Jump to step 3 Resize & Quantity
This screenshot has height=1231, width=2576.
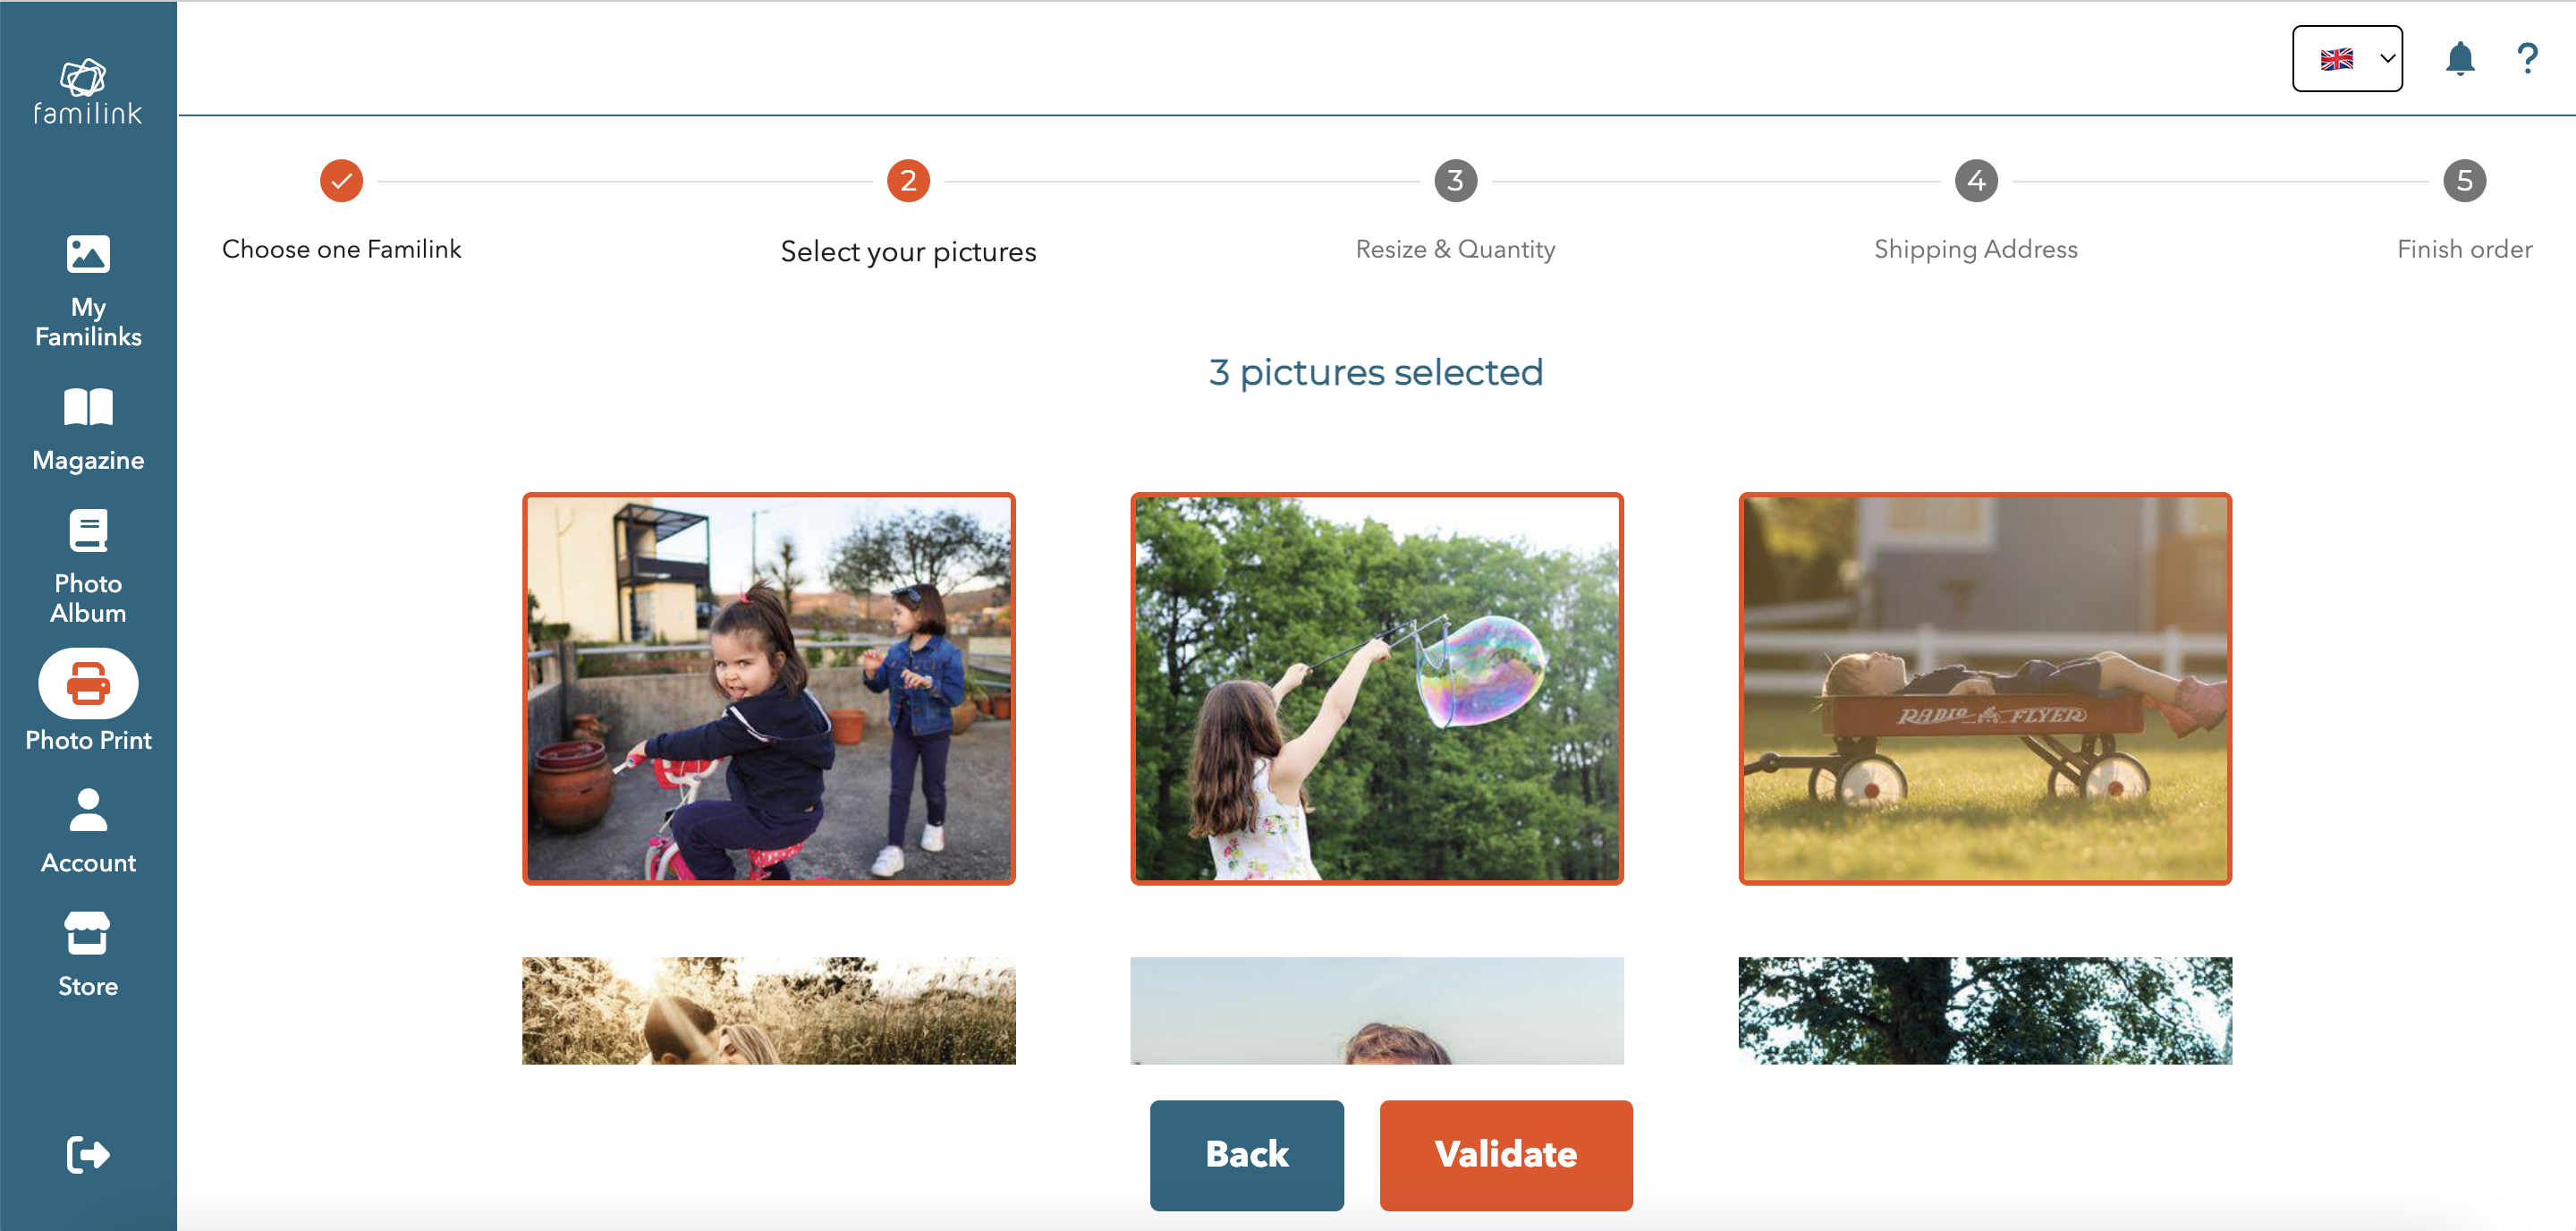click(1455, 181)
